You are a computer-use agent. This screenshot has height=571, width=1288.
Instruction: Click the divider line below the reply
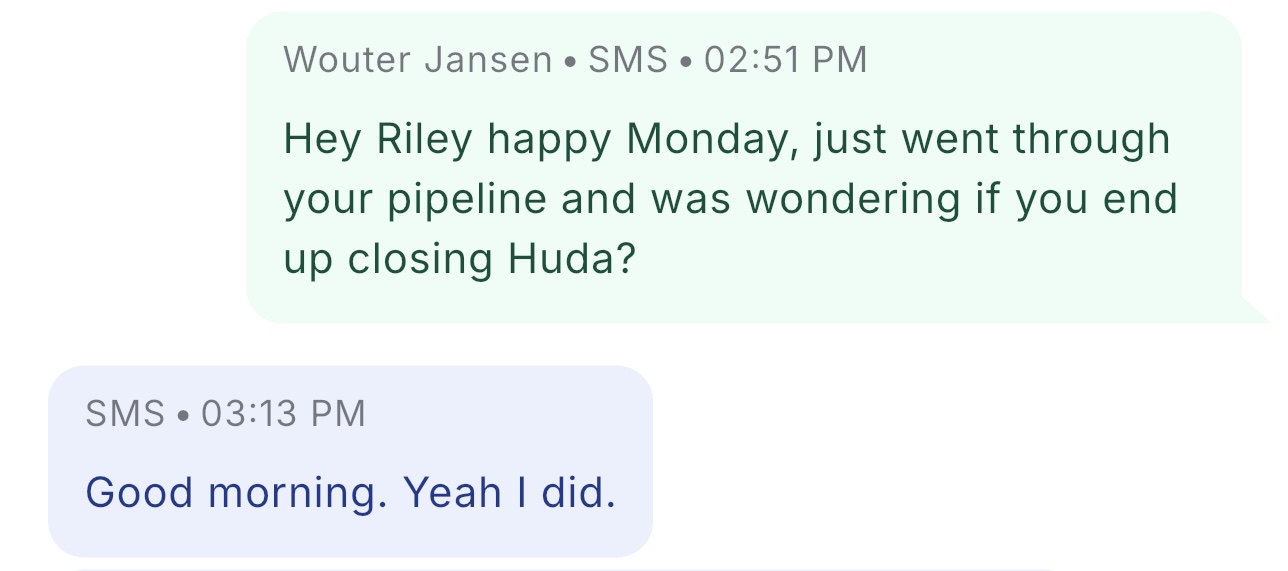[x=565, y=569]
